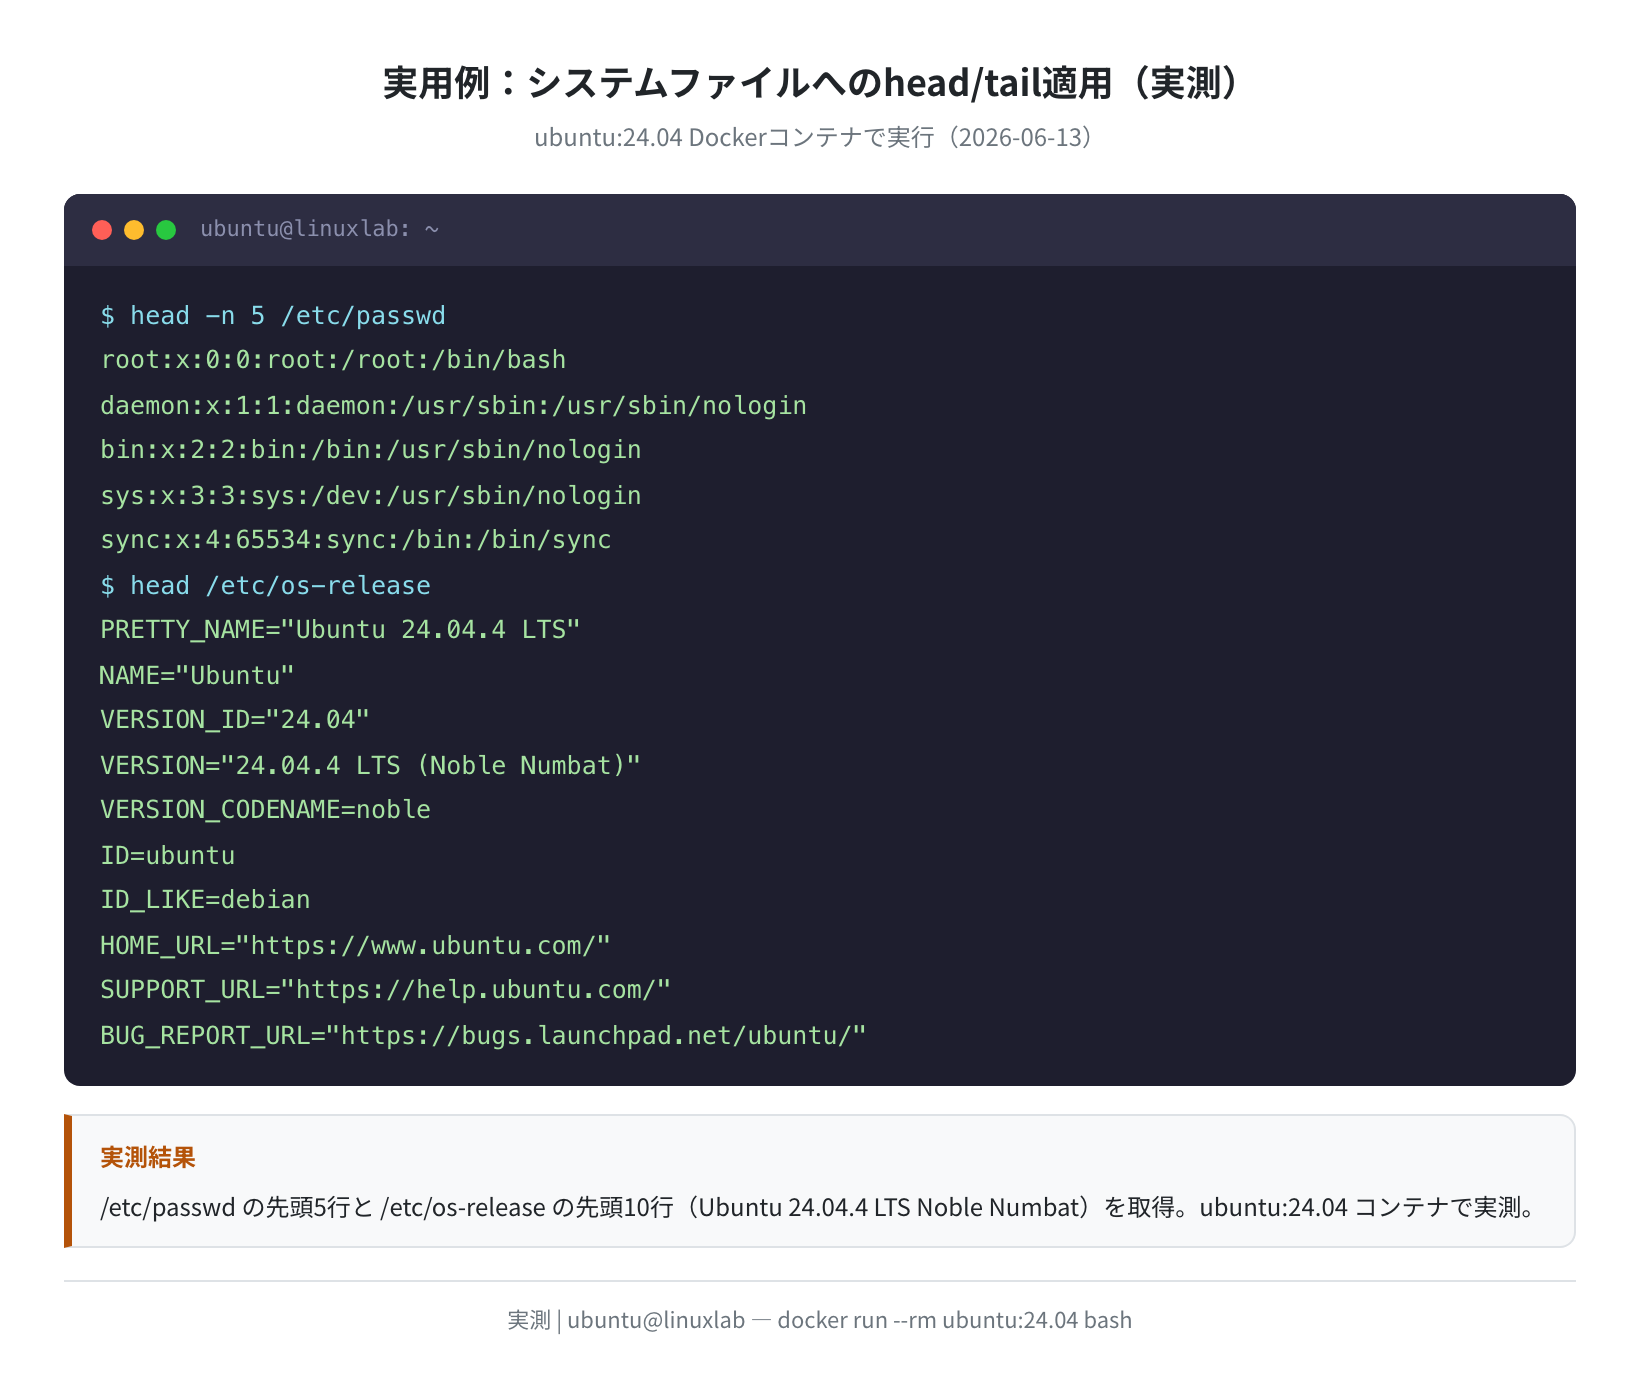Select the VERSION_ID="24.04" line

[x=235, y=720]
